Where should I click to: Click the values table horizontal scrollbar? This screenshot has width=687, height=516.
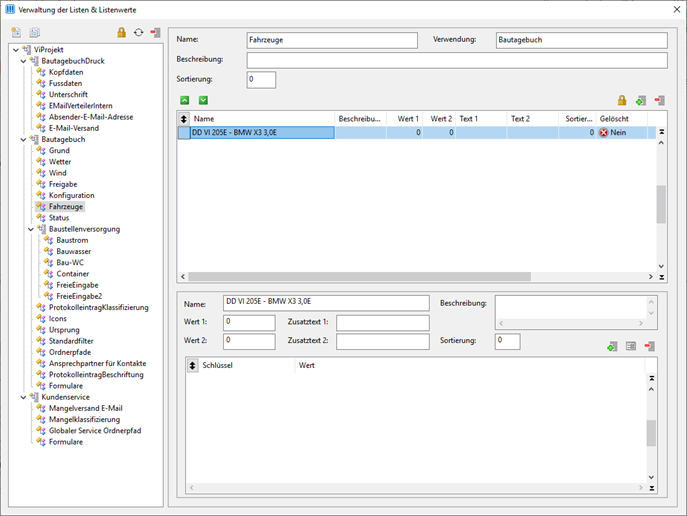(x=360, y=277)
